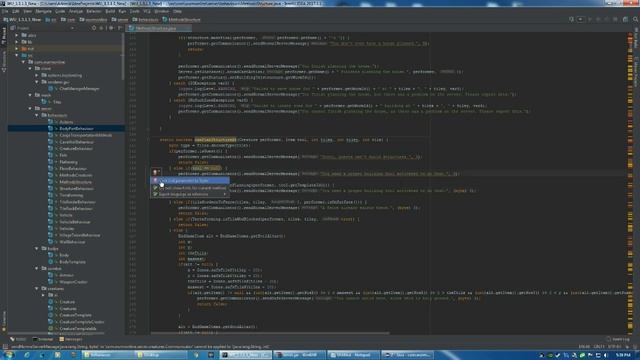Image resolution: width=640 pixels, height=360 pixels.
Task: Click the wurmonline breadcrumb in the navigation bar
Action: coord(93,19)
